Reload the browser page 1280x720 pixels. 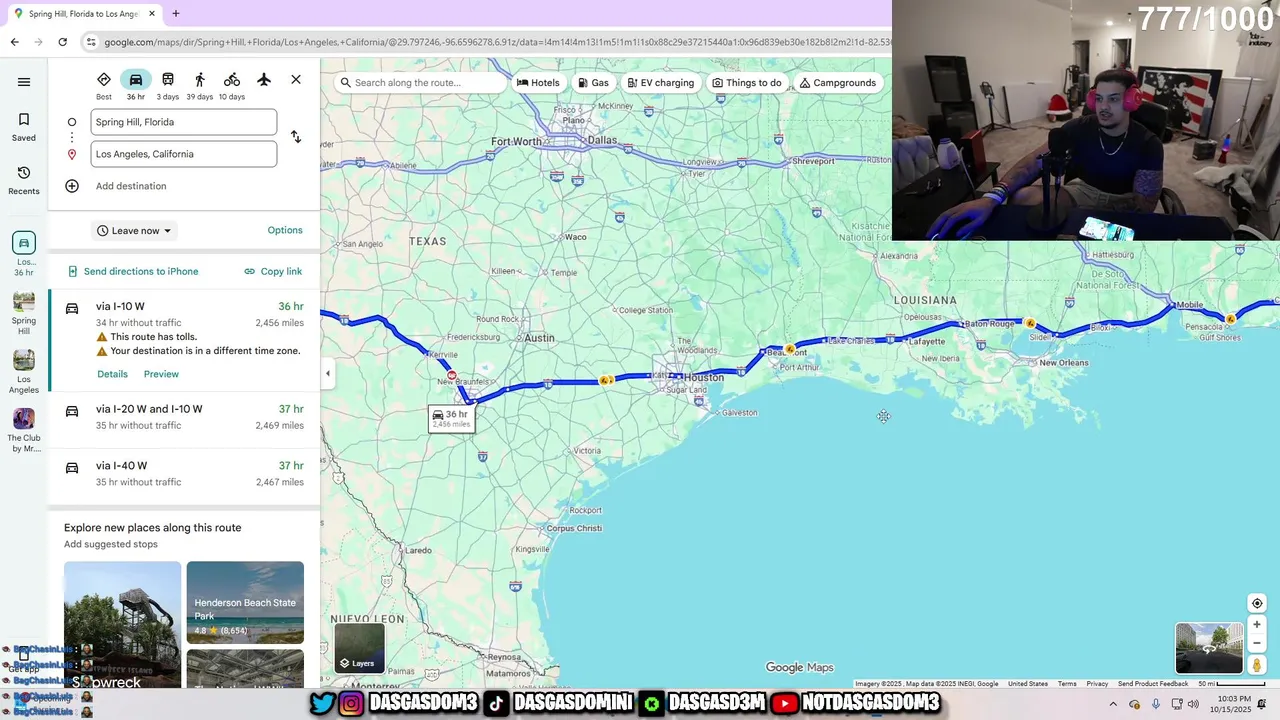[62, 42]
